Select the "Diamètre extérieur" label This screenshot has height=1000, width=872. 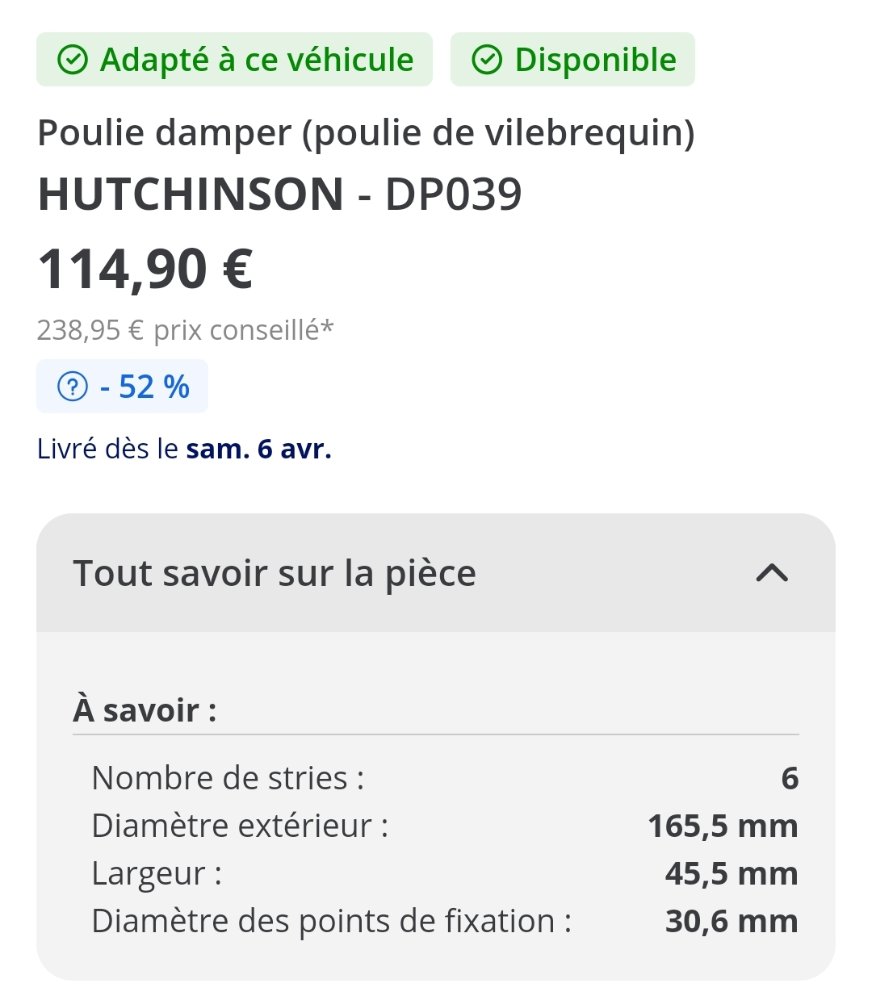pos(239,826)
